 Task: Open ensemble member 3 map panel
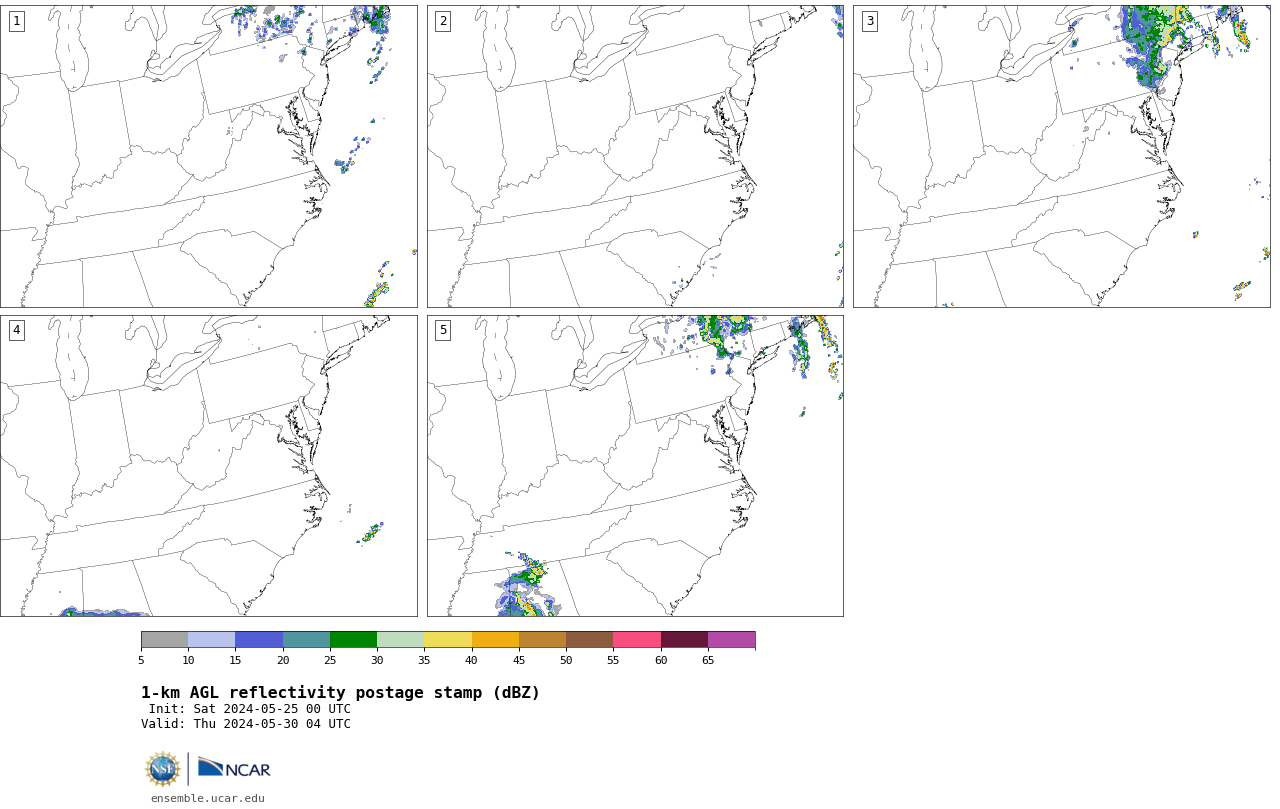coord(1062,156)
